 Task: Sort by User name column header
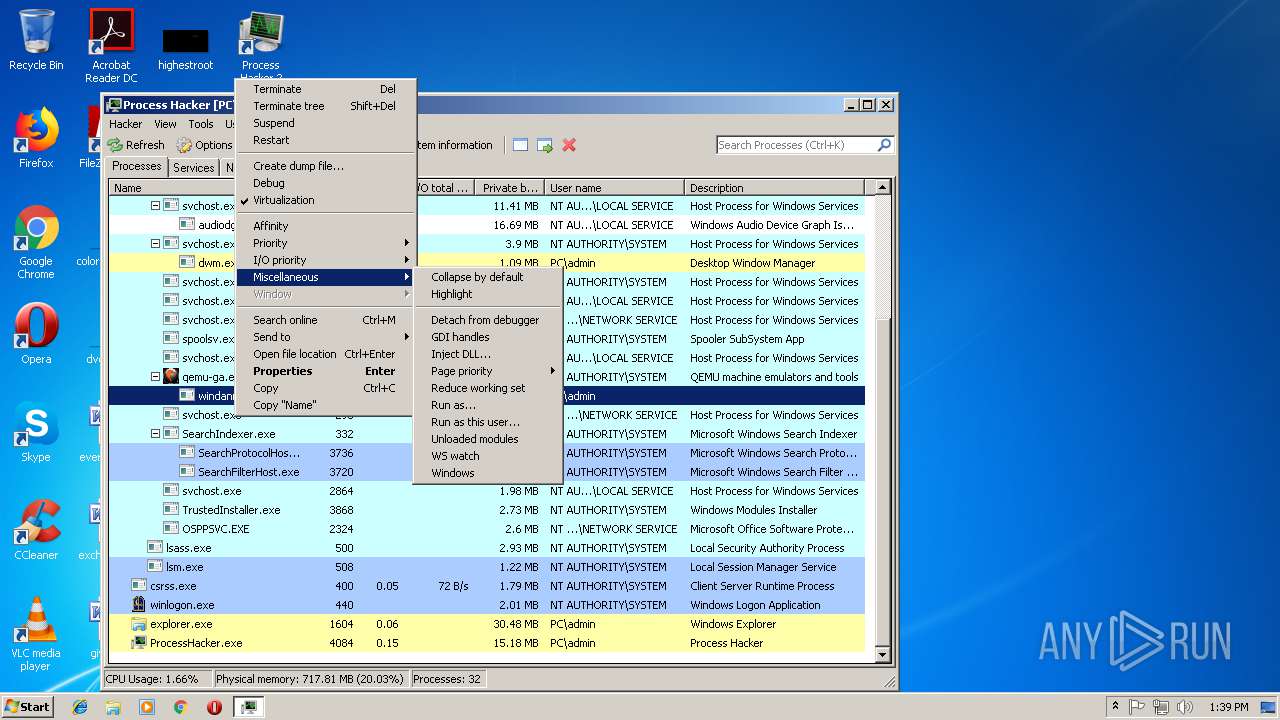pyautogui.click(x=615, y=188)
